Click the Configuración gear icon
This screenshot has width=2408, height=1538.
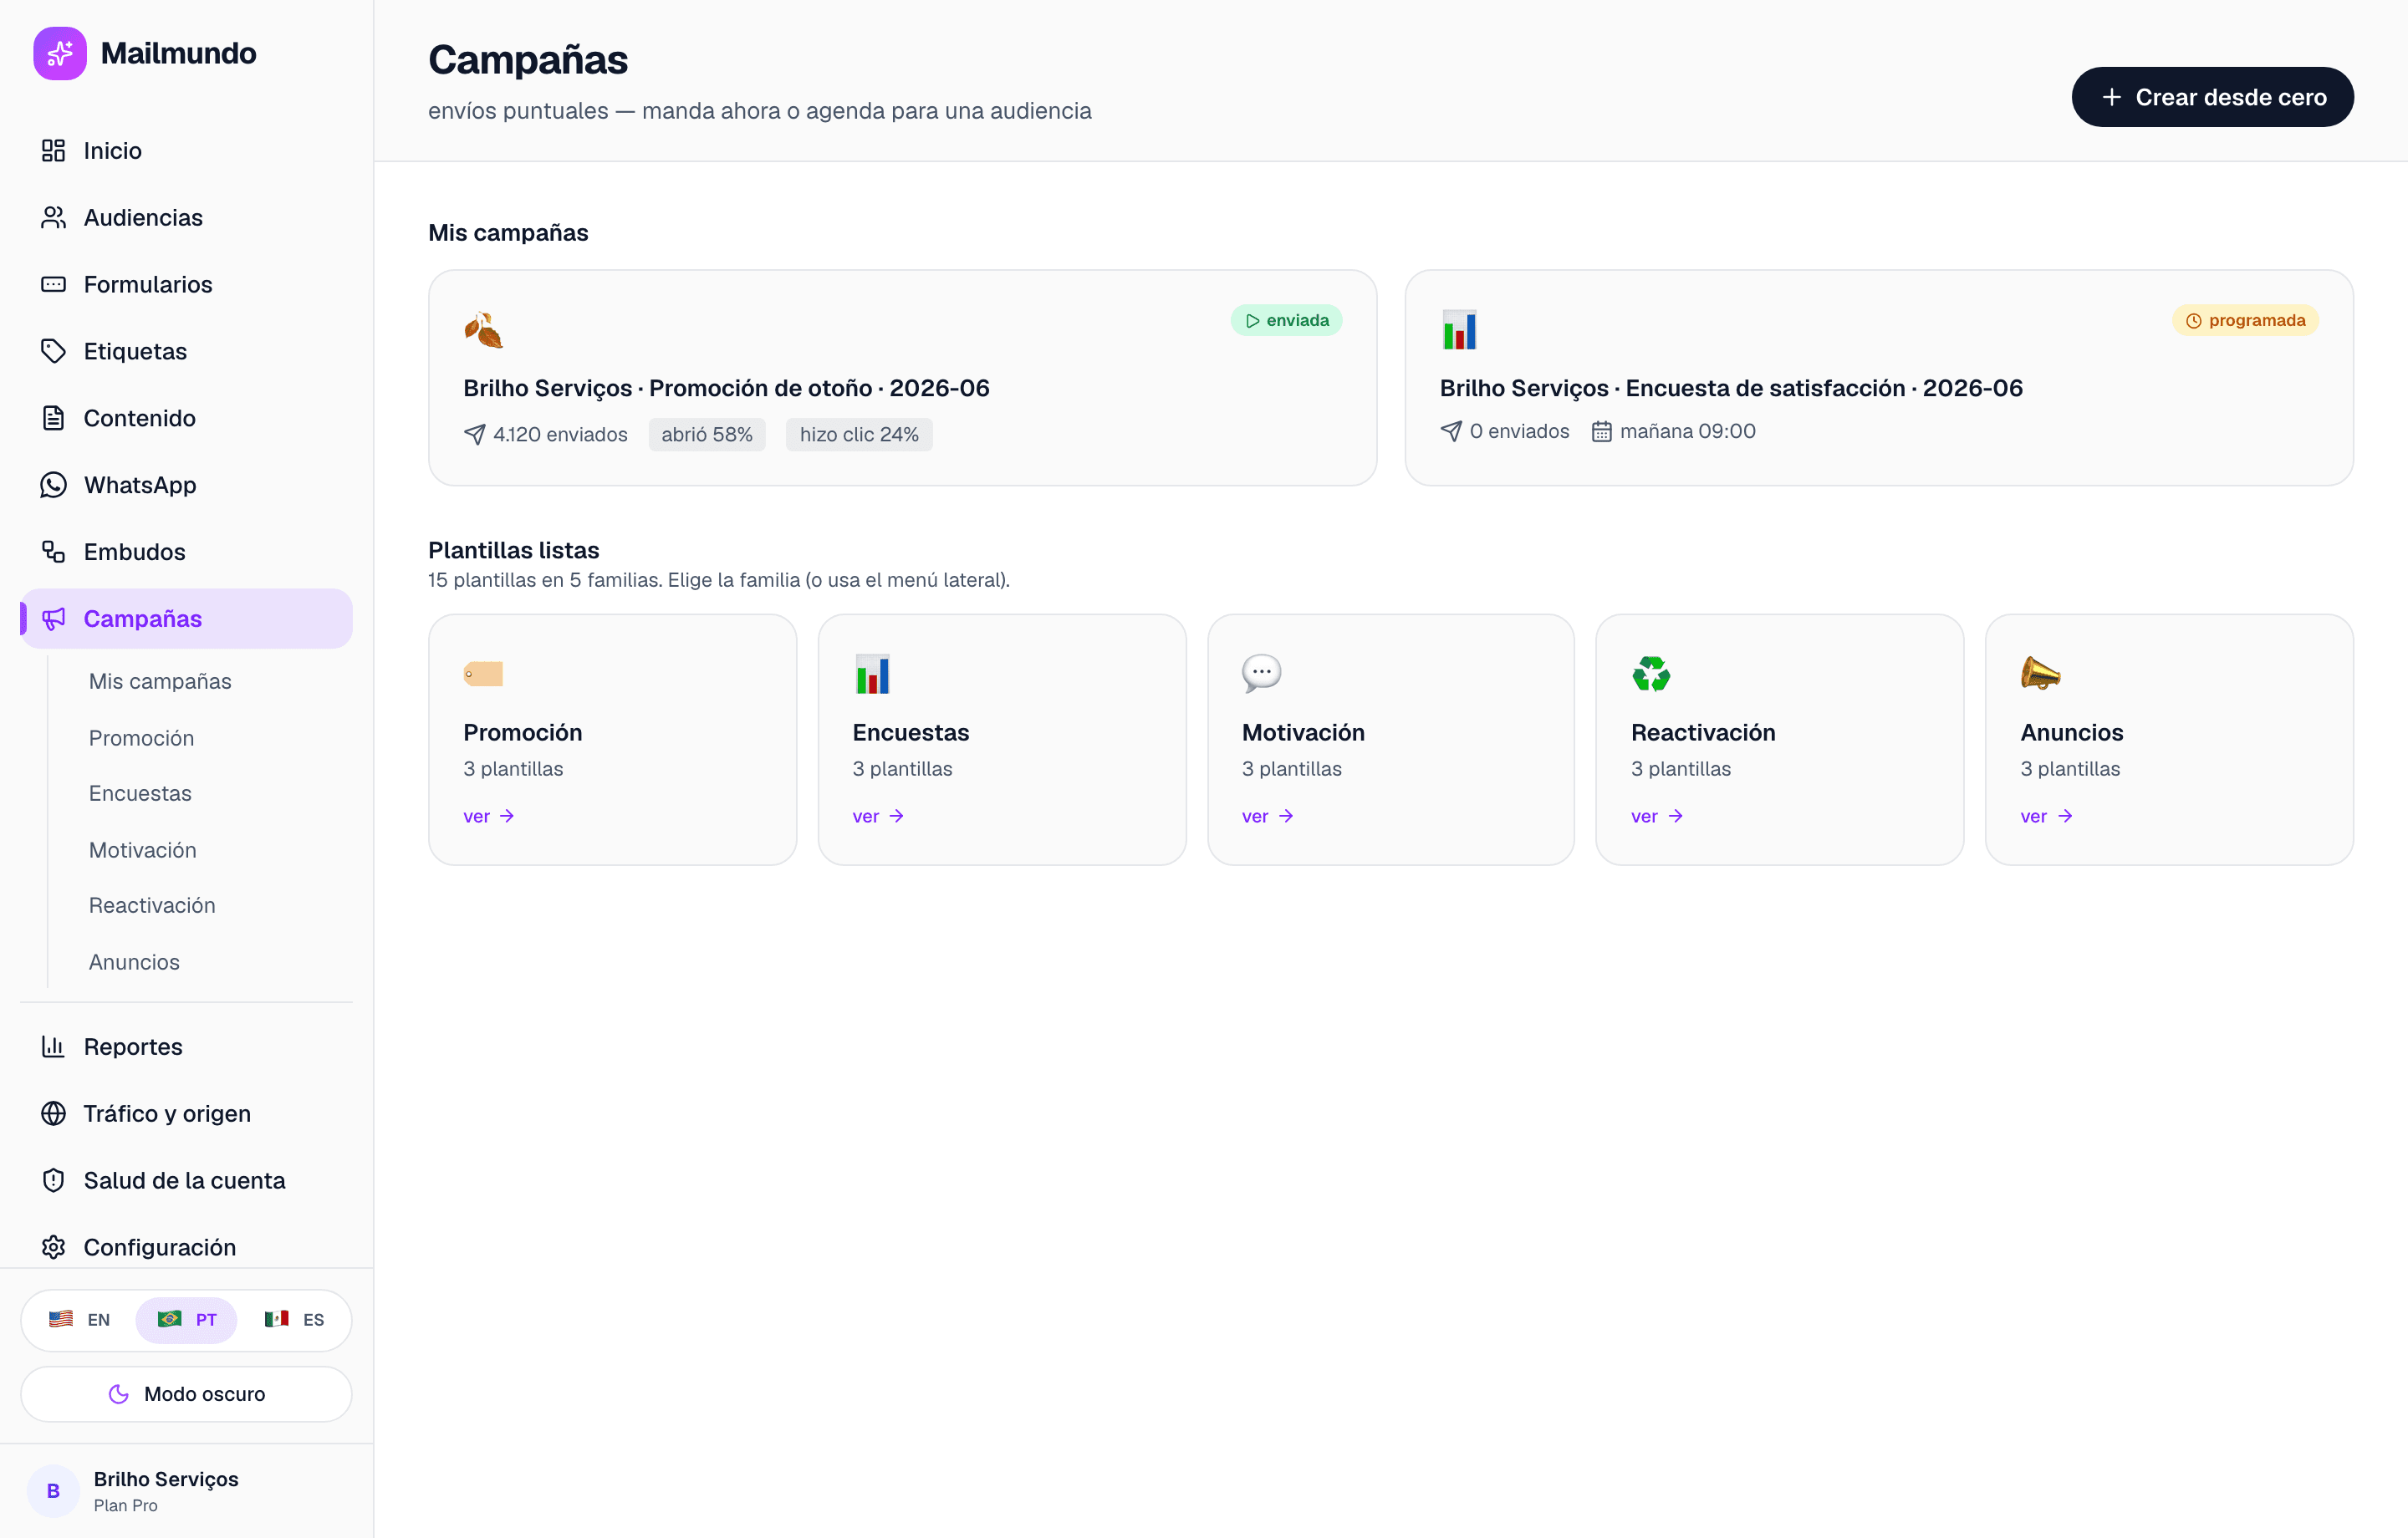pos(53,1248)
